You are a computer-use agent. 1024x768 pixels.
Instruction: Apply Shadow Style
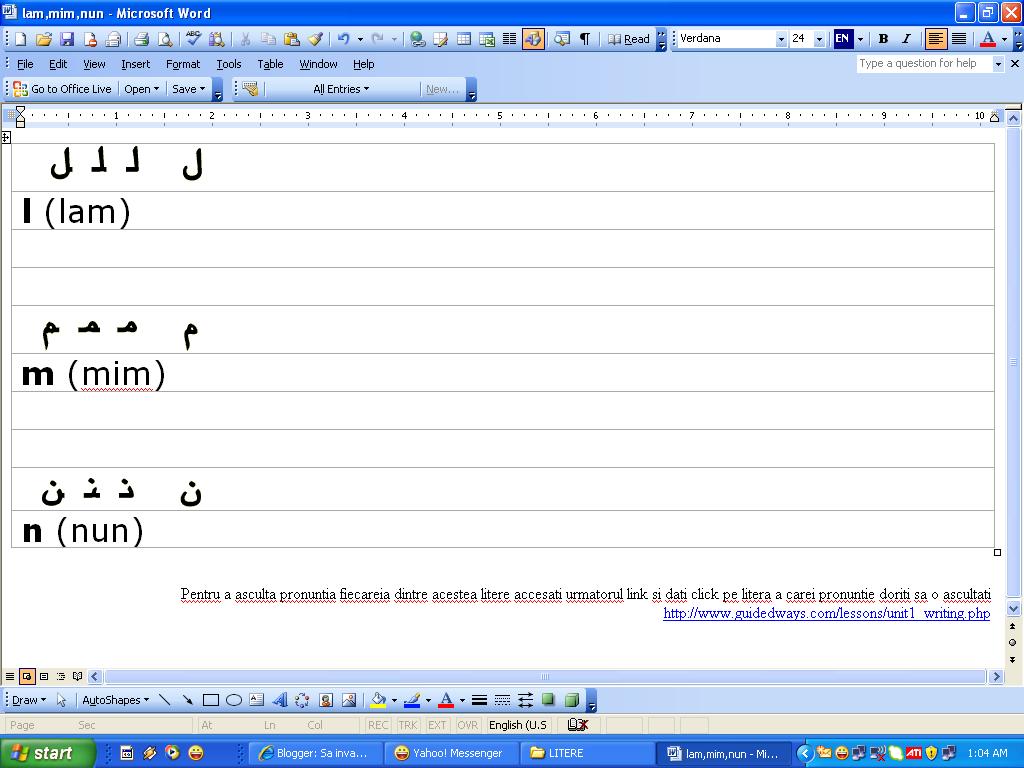(549, 700)
